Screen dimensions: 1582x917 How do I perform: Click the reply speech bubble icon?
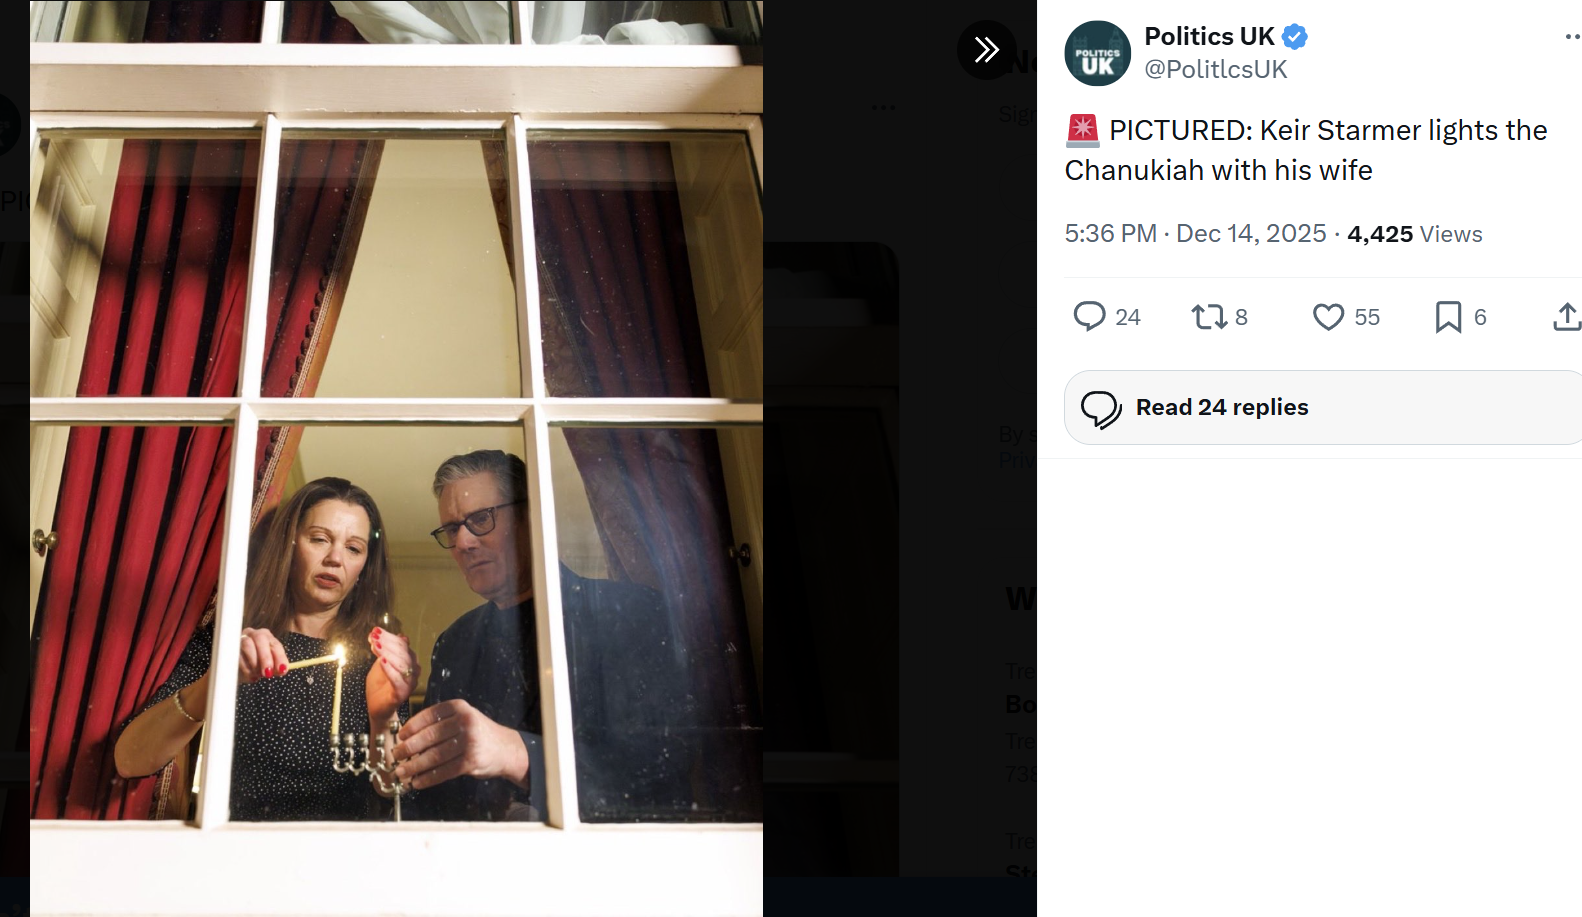tap(1089, 317)
